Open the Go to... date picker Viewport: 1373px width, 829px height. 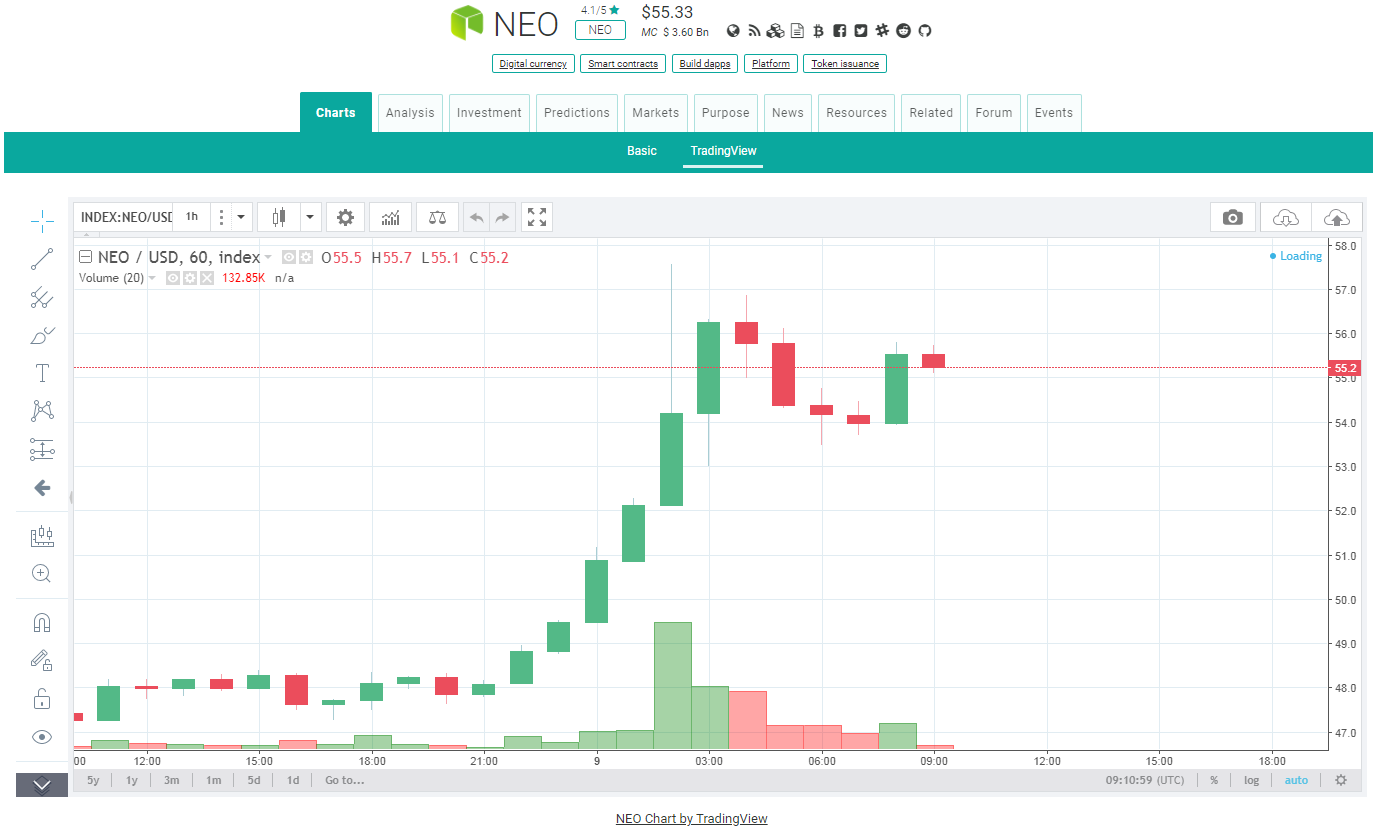[344, 780]
